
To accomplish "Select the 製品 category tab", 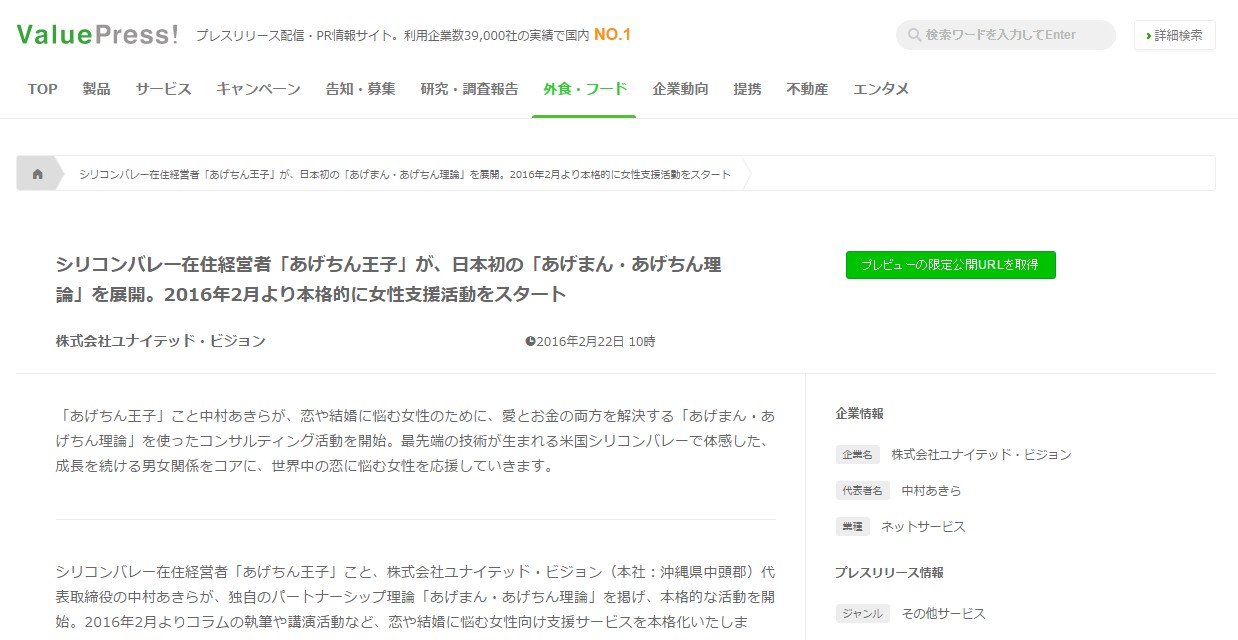I will (x=96, y=89).
